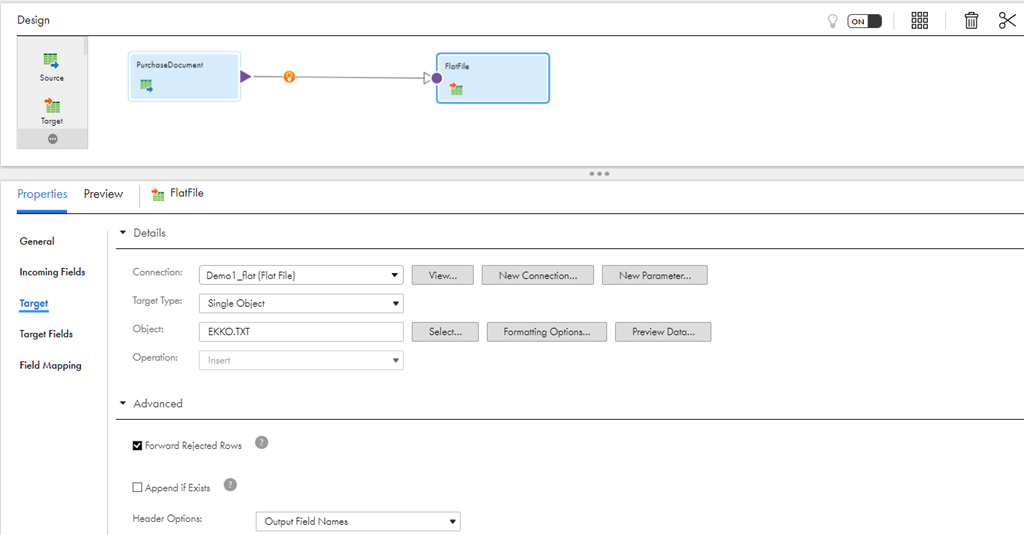Toggle the ON validation switch

pos(865,21)
